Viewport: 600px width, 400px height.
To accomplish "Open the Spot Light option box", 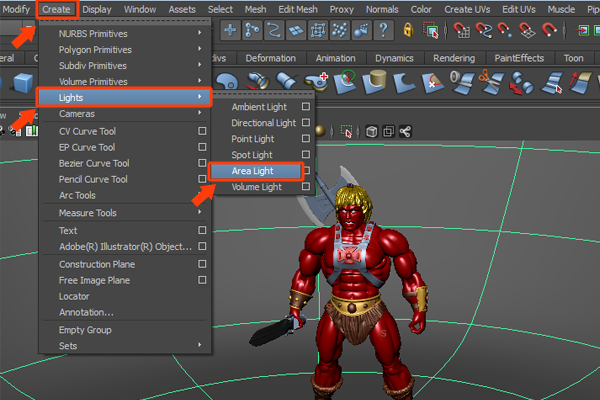I will pos(306,155).
